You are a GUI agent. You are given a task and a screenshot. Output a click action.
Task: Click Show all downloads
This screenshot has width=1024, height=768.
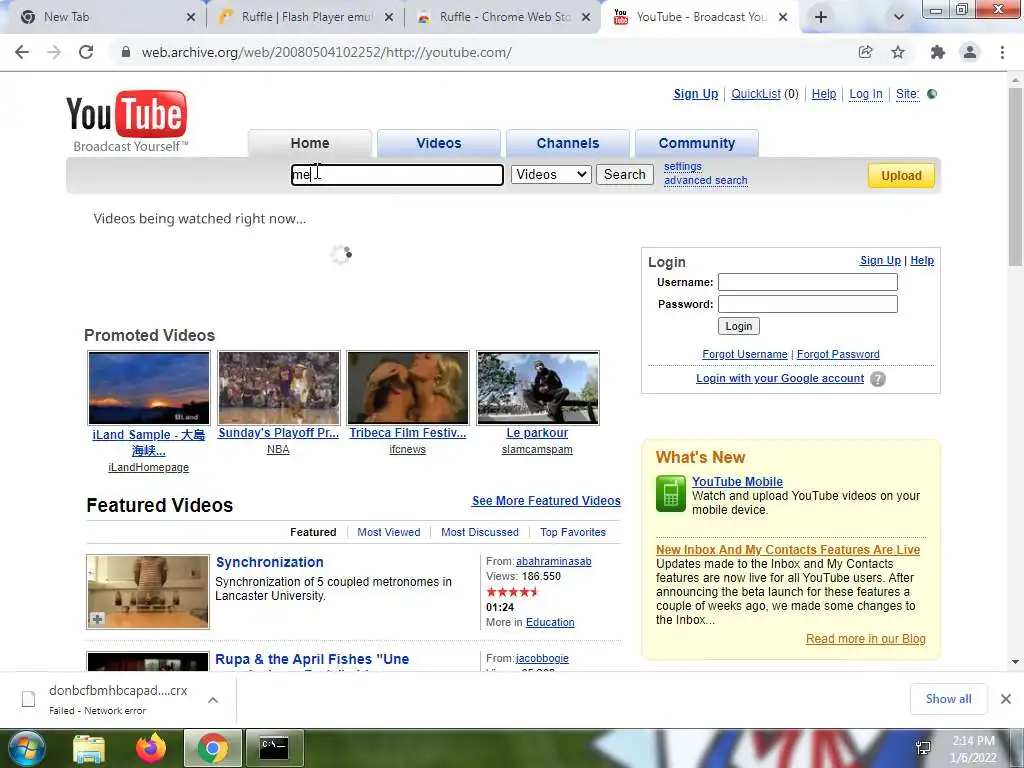pos(948,699)
